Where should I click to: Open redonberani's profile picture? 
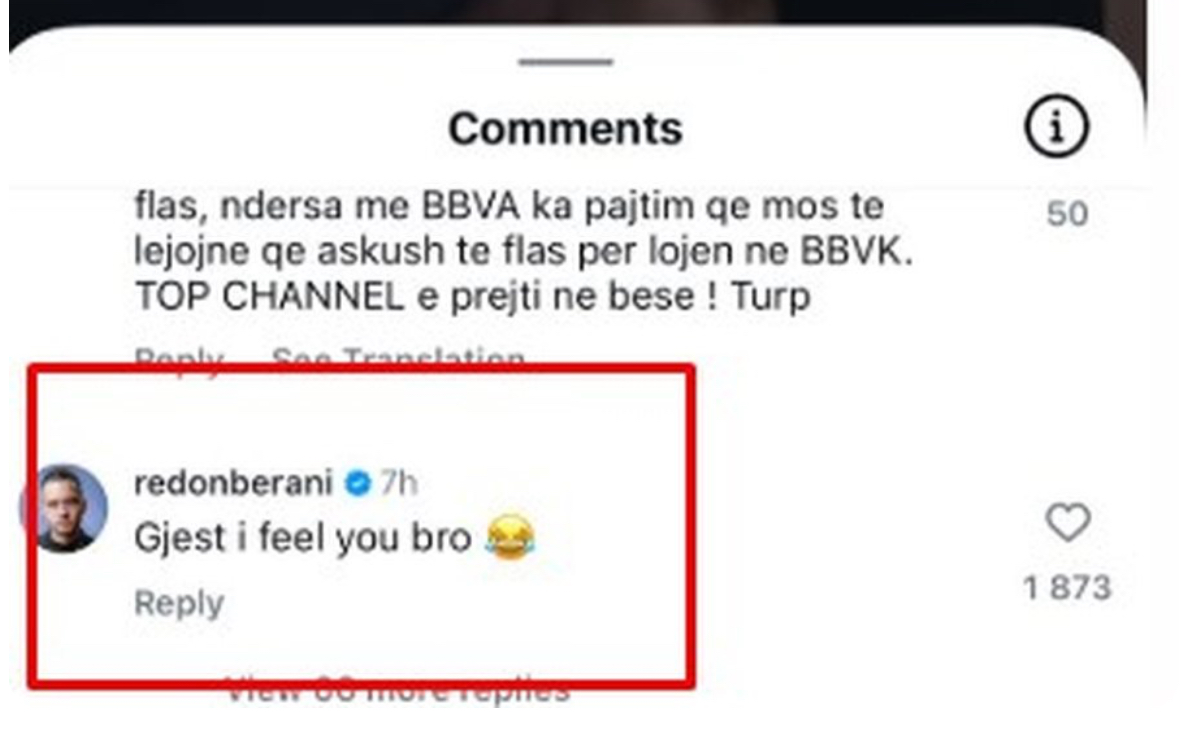[63, 508]
